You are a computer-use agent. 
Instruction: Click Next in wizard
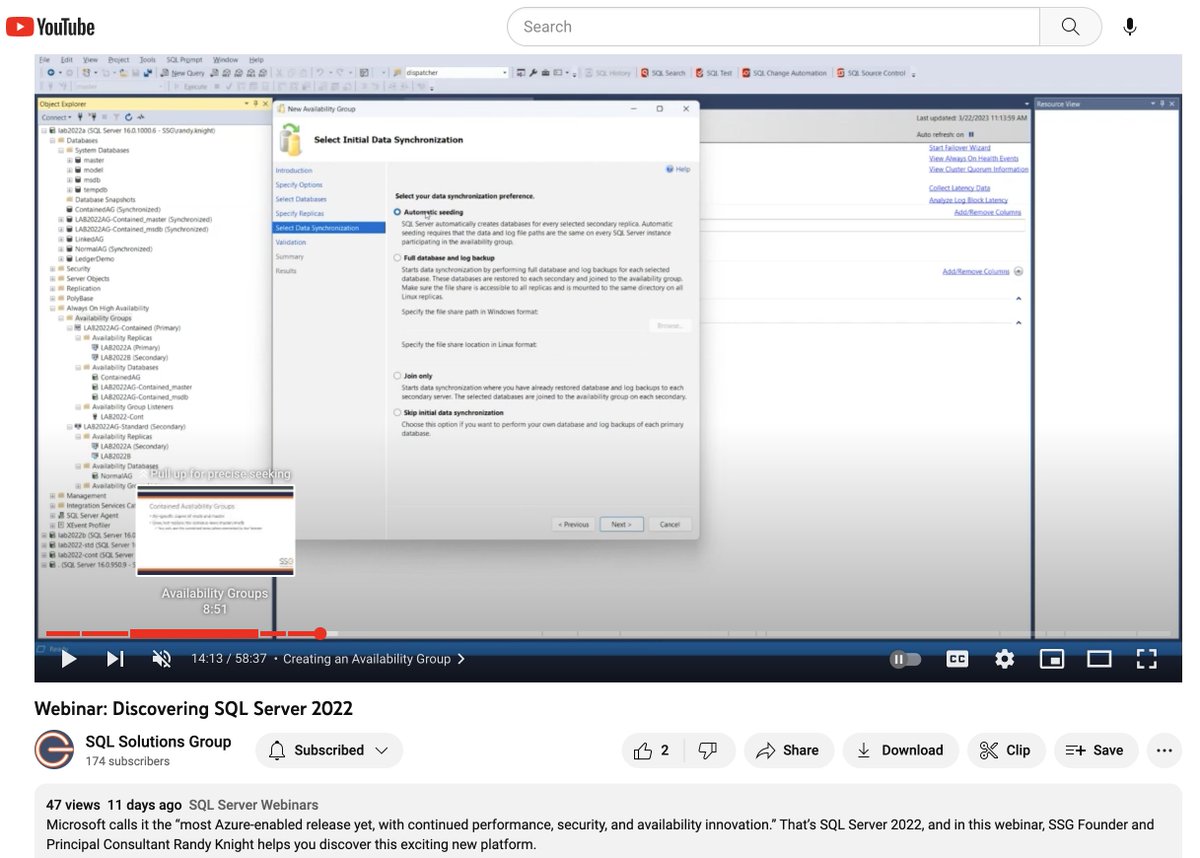tap(621, 524)
